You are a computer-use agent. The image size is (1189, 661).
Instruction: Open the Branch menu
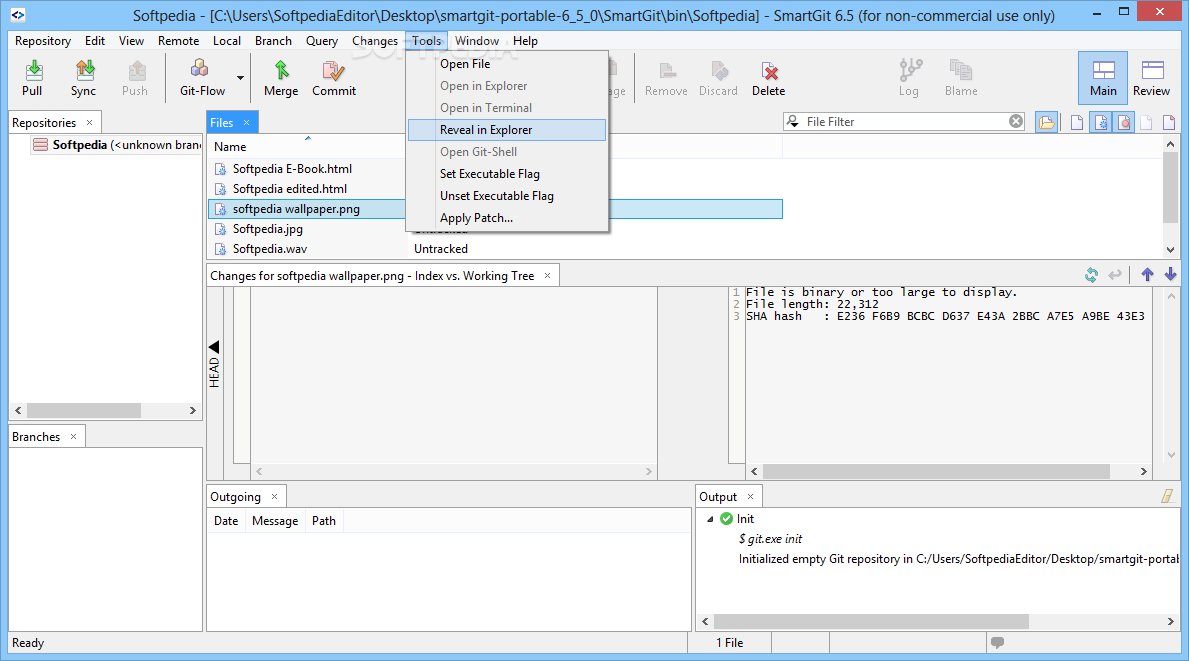pos(273,41)
